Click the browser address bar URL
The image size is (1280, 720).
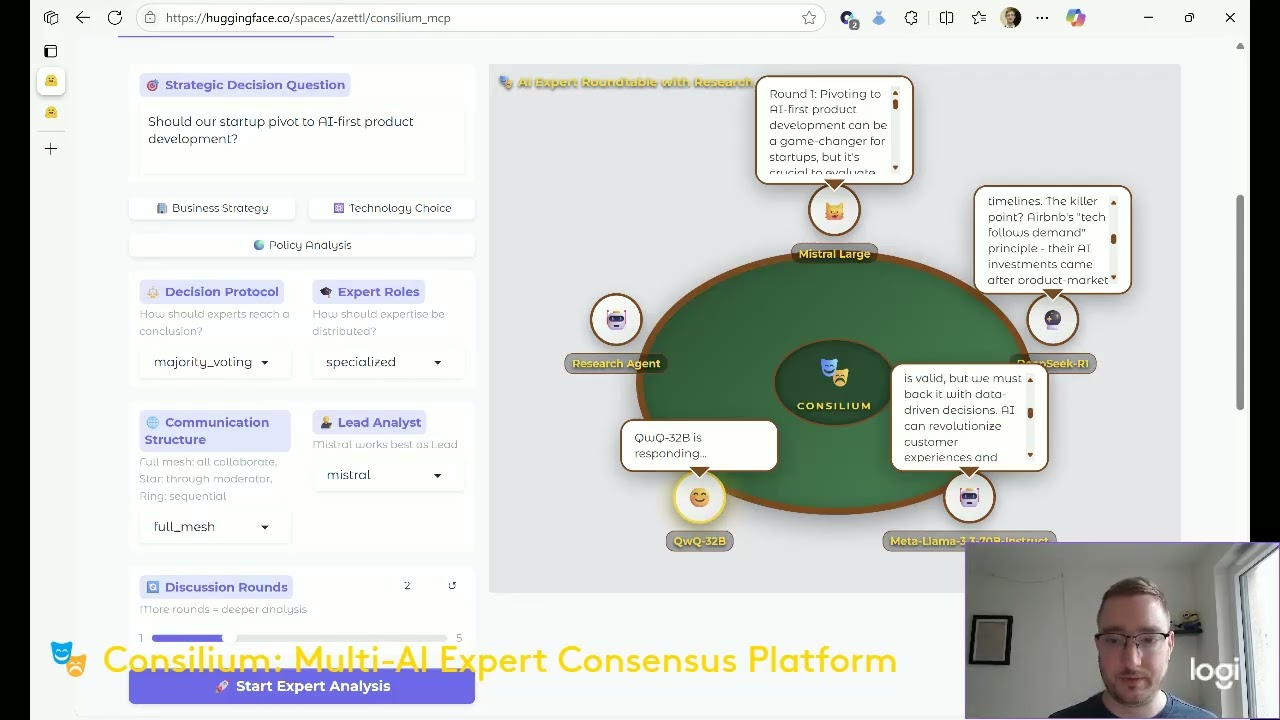[x=308, y=17]
